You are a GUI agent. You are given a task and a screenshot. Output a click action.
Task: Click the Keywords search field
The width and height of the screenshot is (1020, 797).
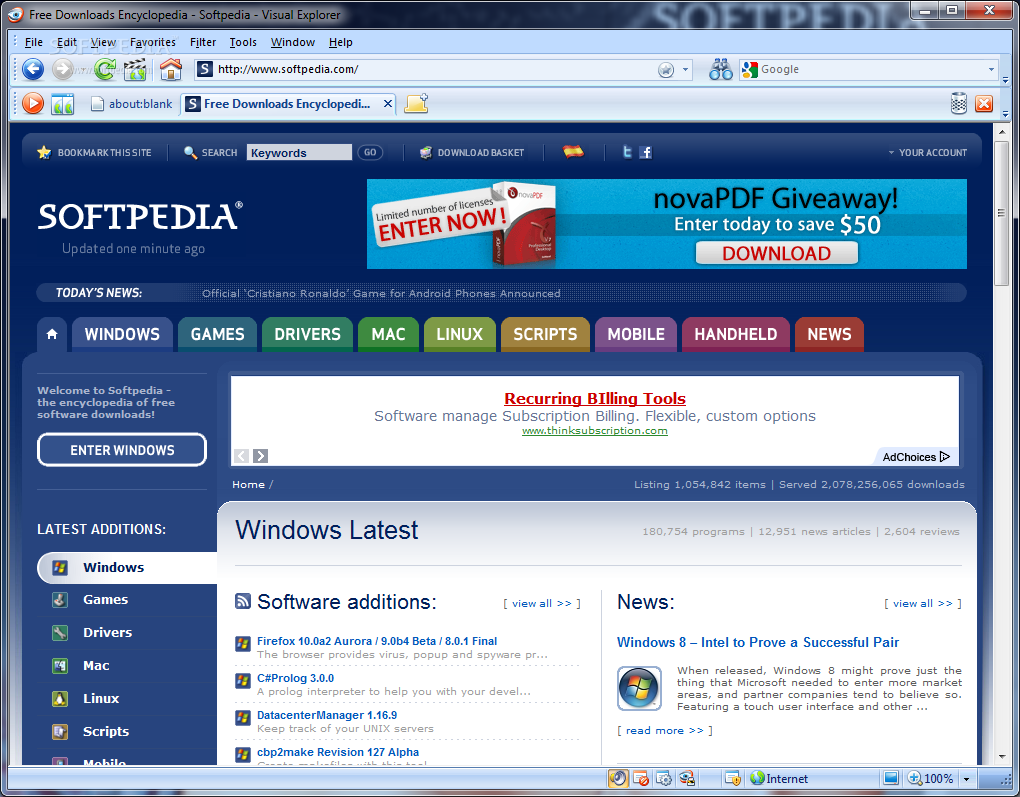click(299, 152)
